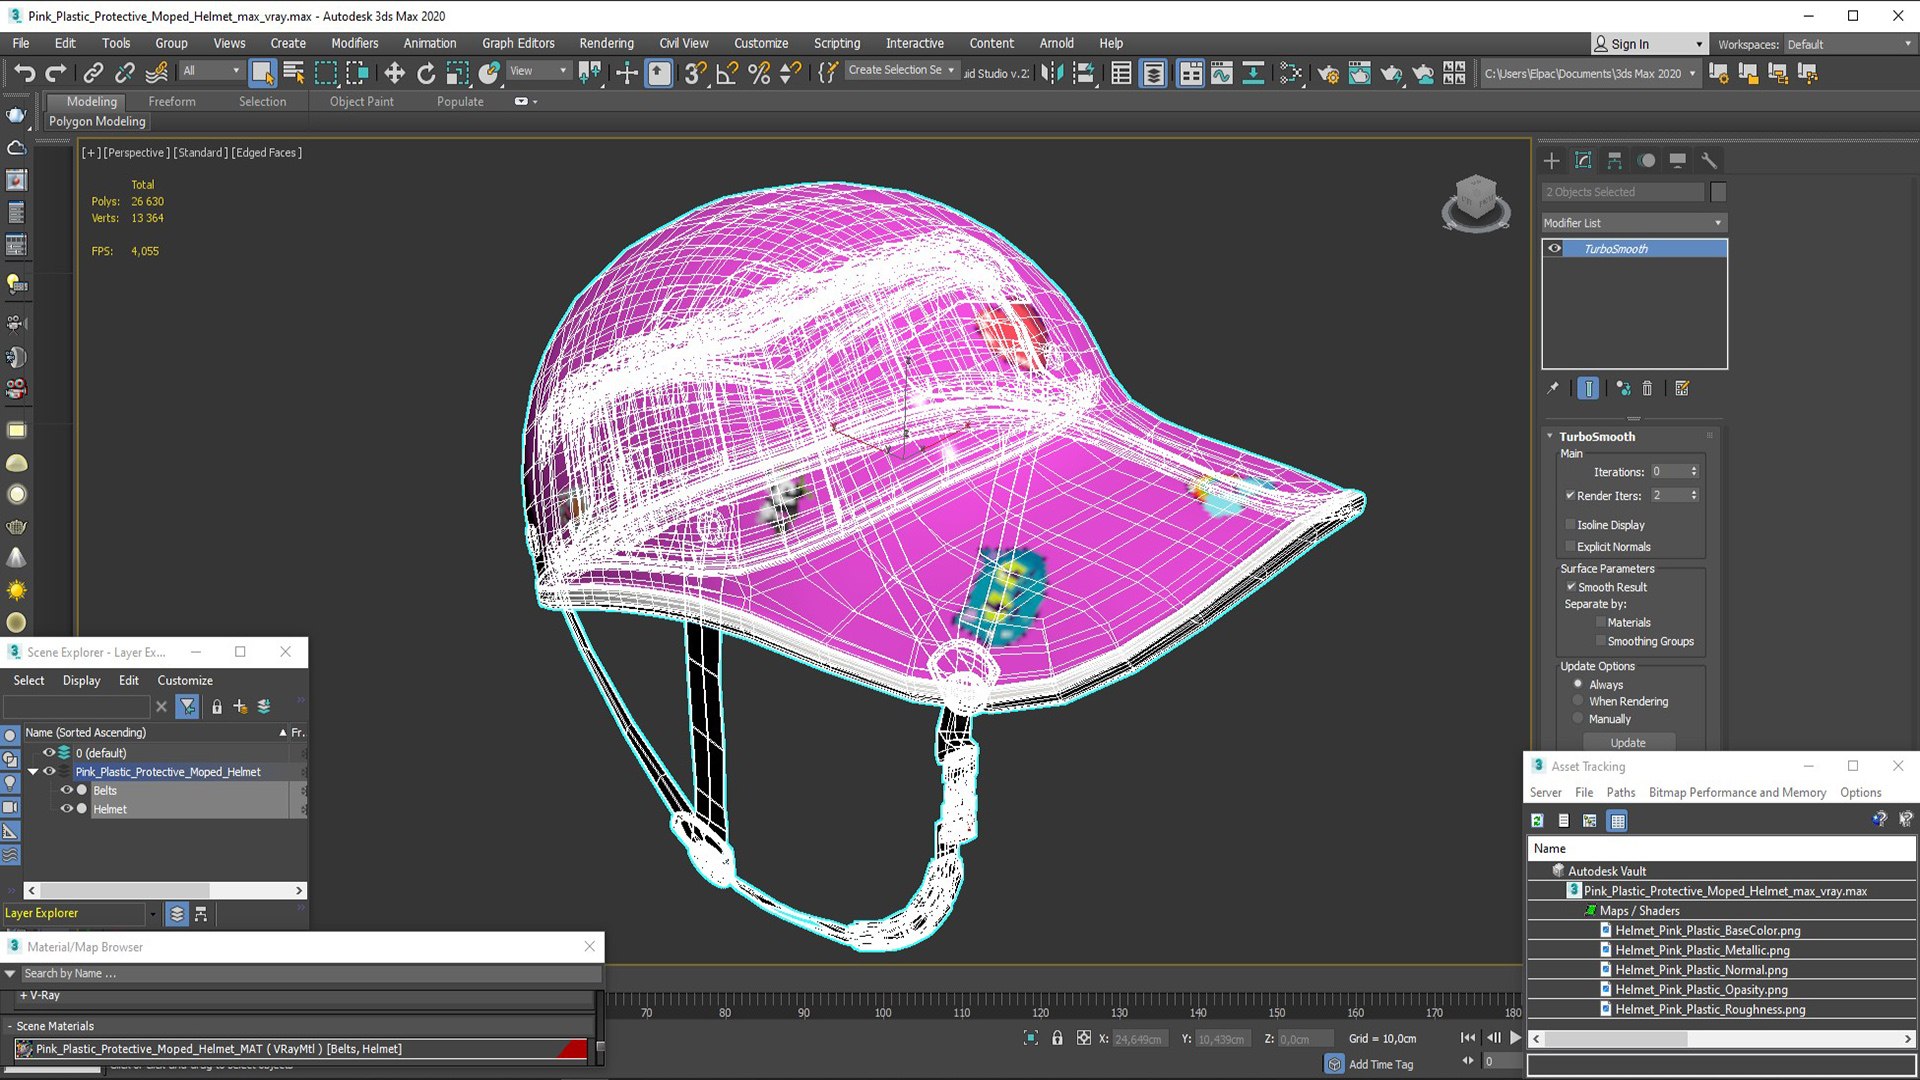Viewport: 1920px width, 1080px height.
Task: Click Iterations spinner arrows
Action: tap(1694, 471)
